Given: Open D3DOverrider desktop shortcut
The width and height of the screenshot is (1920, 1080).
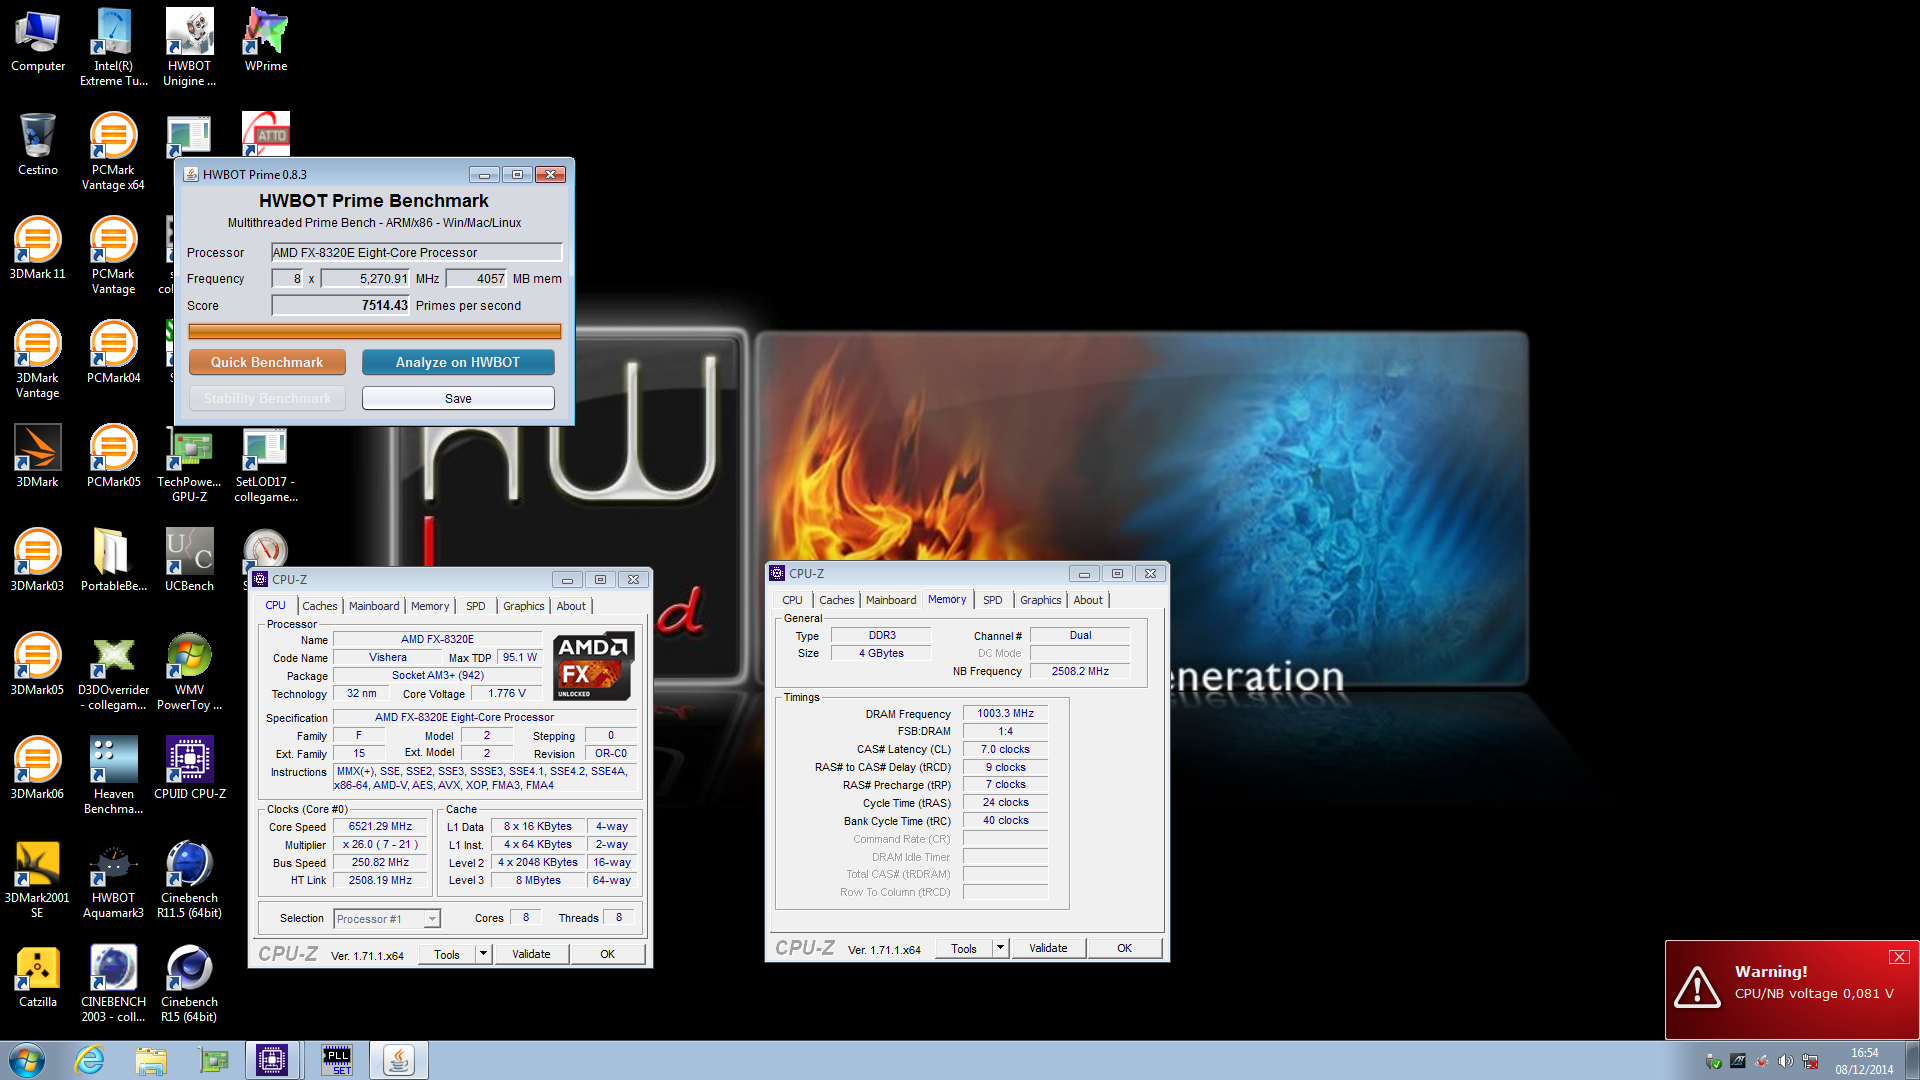Looking at the screenshot, I should [113, 671].
